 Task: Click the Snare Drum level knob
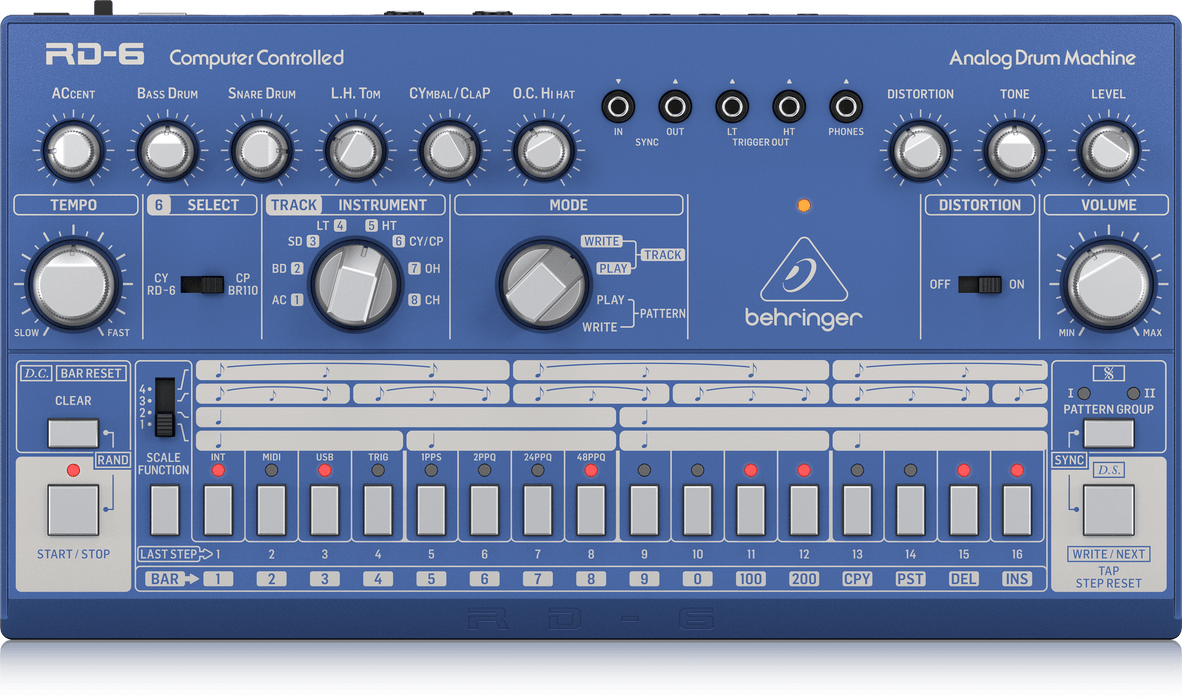point(260,151)
